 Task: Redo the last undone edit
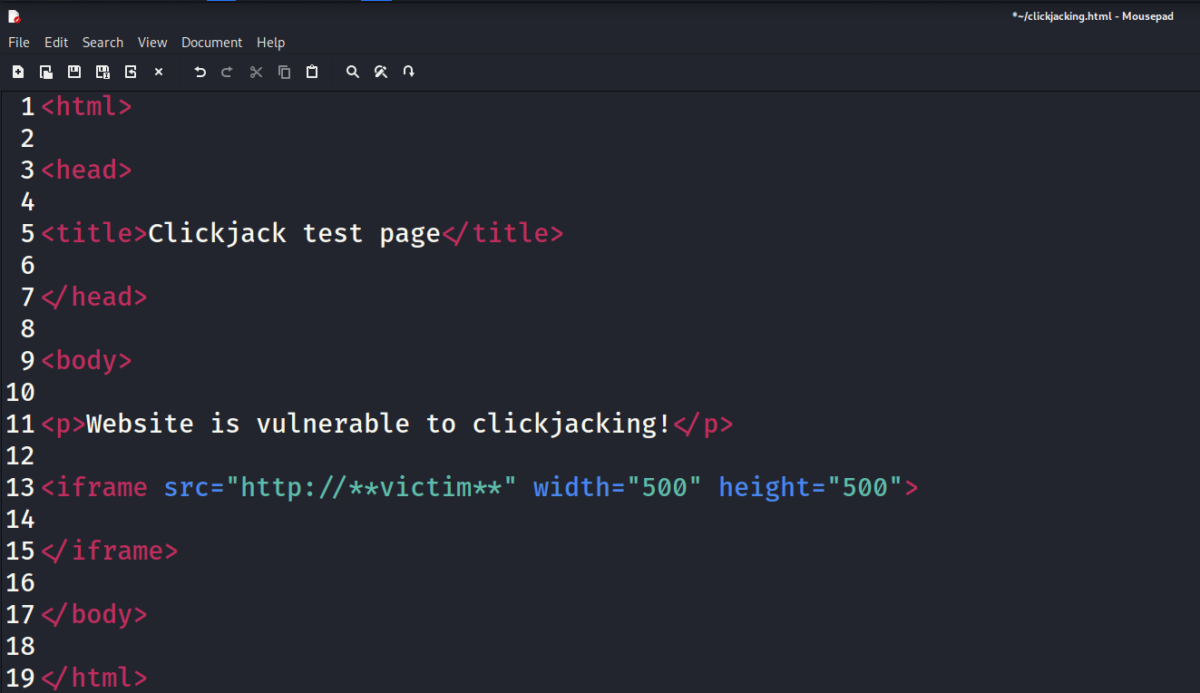click(227, 71)
